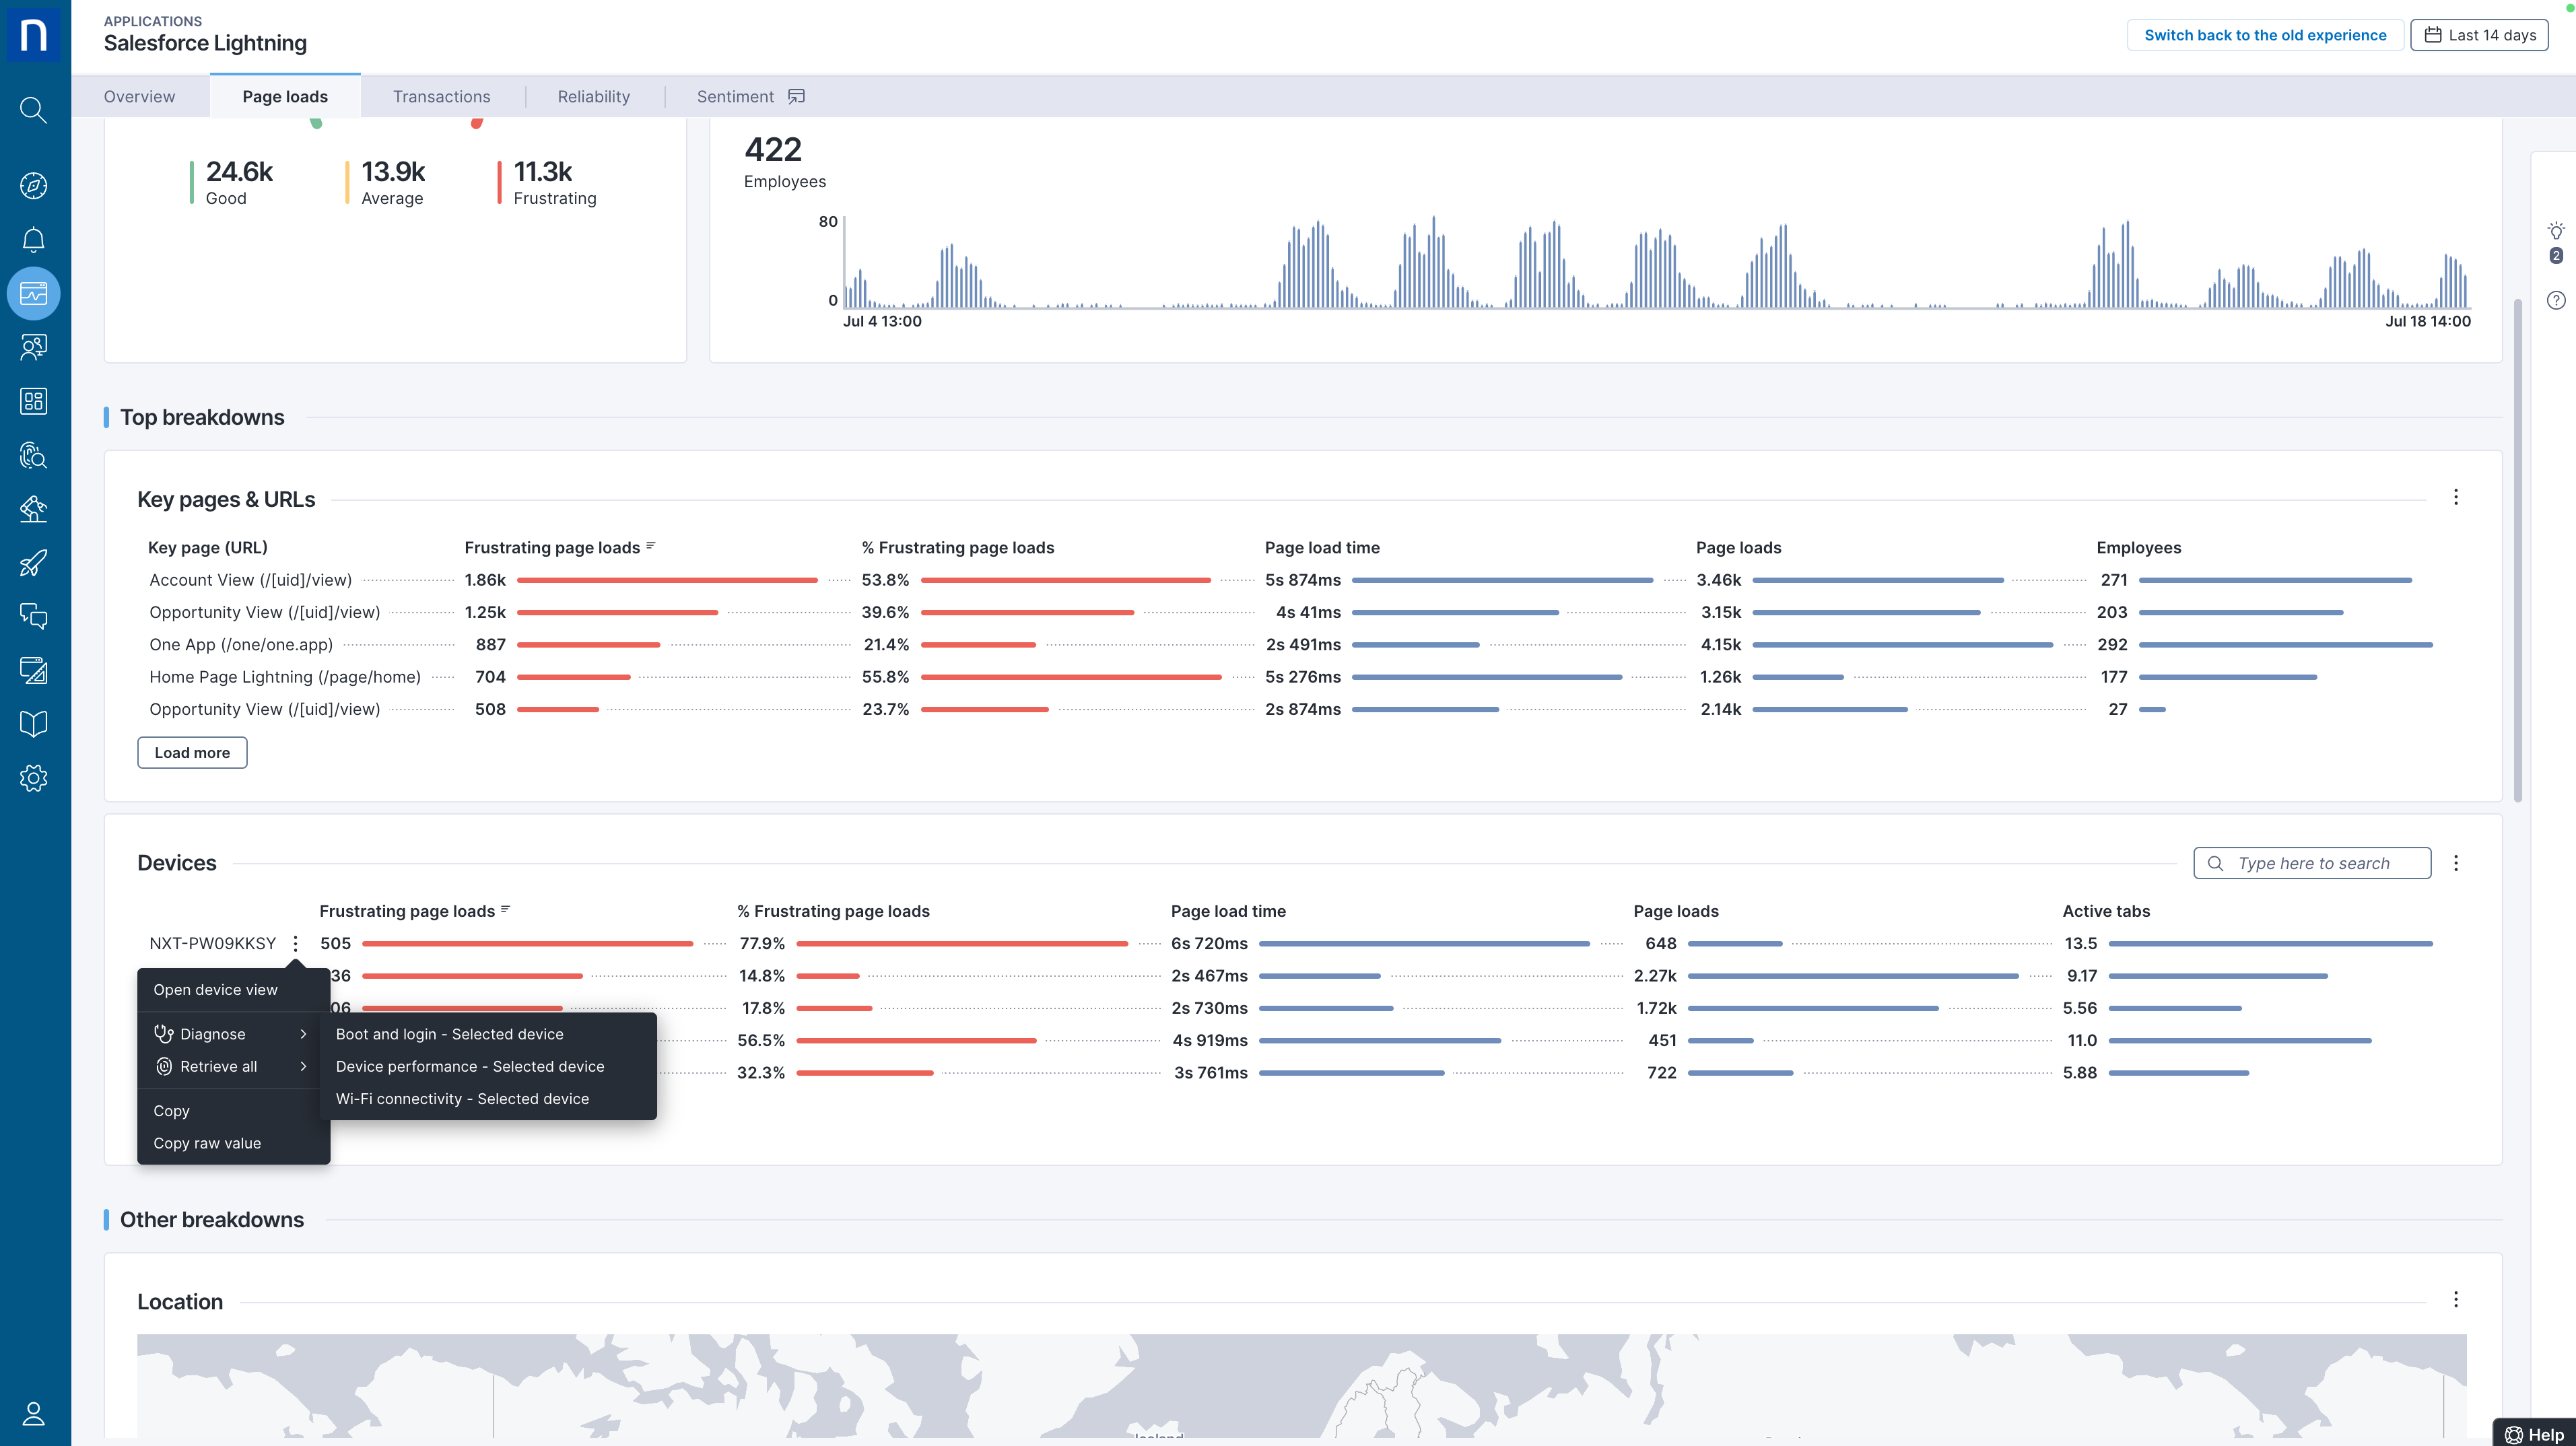
Task: Open the compass explore icon
Action: [33, 186]
